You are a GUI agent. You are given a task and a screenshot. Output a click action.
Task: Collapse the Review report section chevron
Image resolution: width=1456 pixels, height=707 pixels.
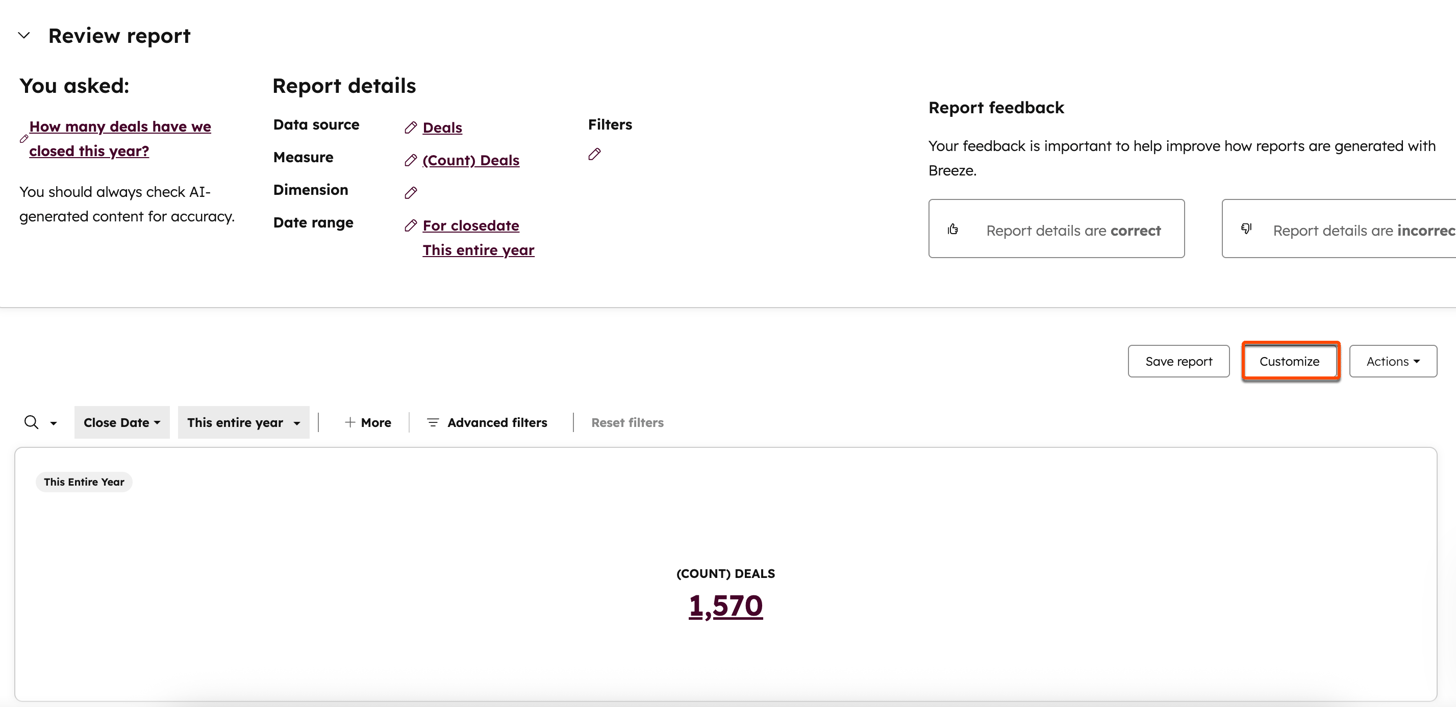pos(24,36)
